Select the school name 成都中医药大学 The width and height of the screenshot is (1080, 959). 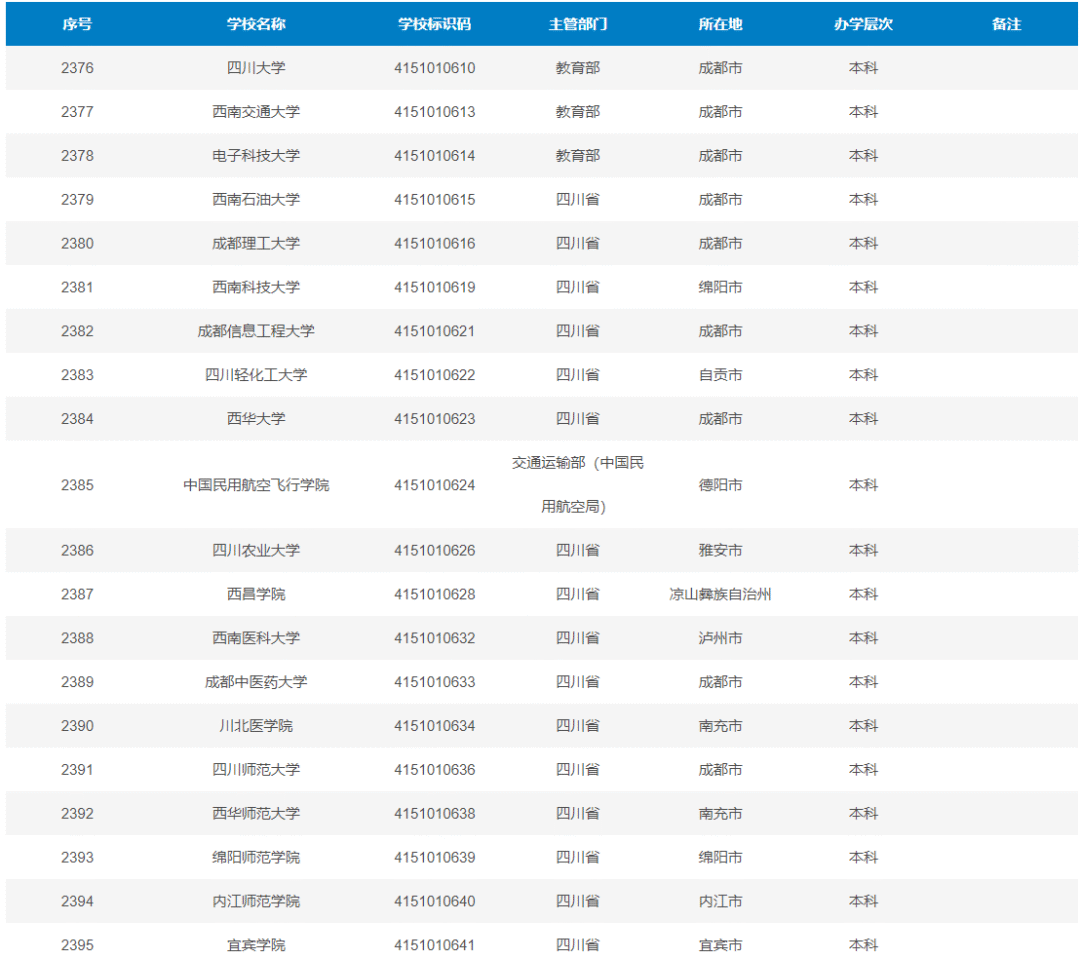[x=256, y=682]
